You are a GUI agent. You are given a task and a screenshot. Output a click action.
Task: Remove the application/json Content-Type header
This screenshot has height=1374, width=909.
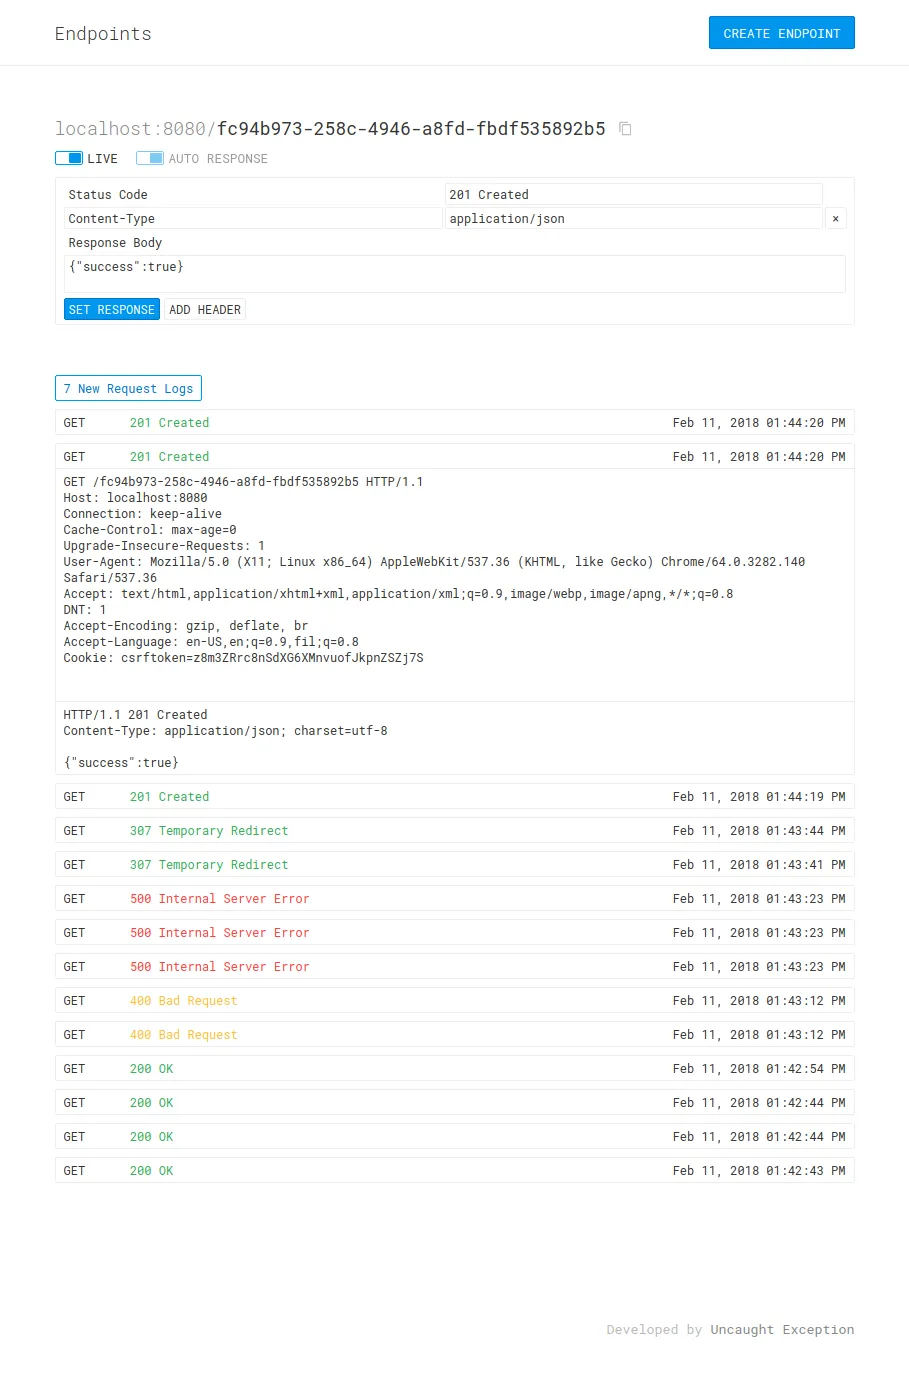coord(836,218)
